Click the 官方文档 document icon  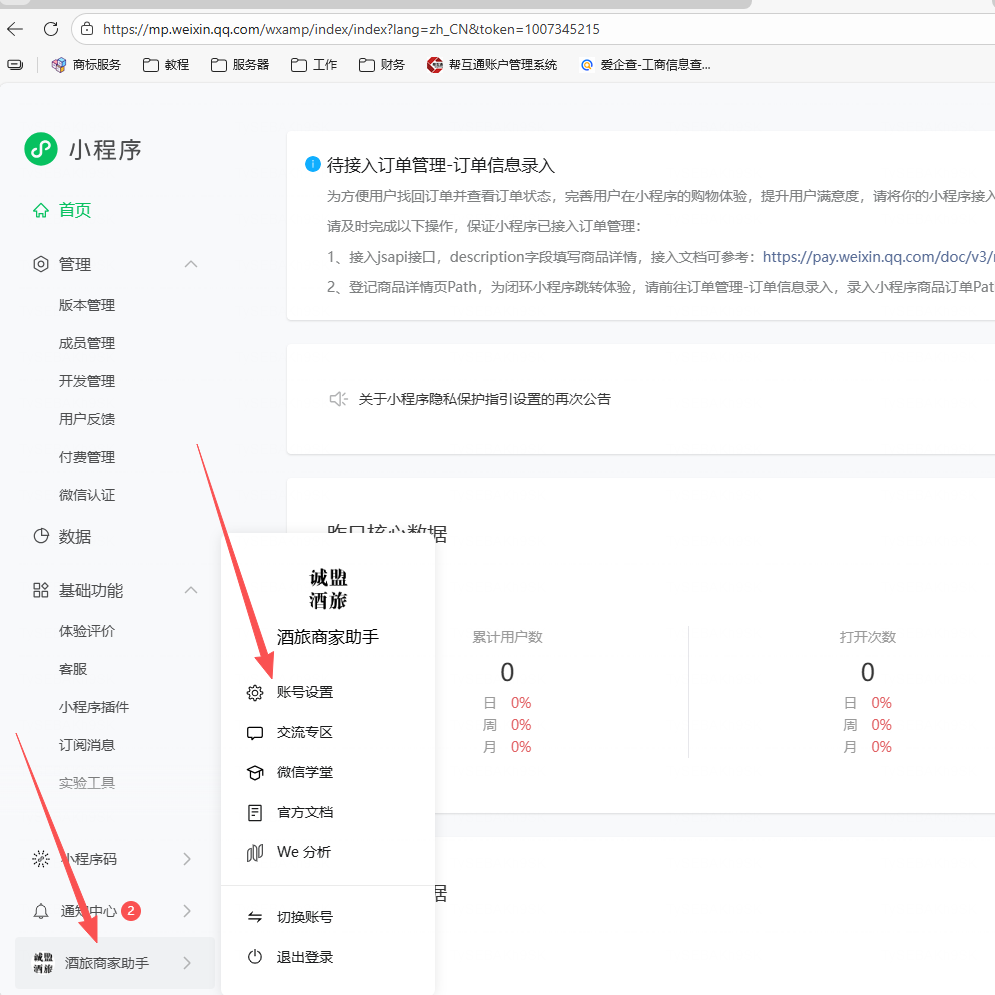[x=255, y=812]
